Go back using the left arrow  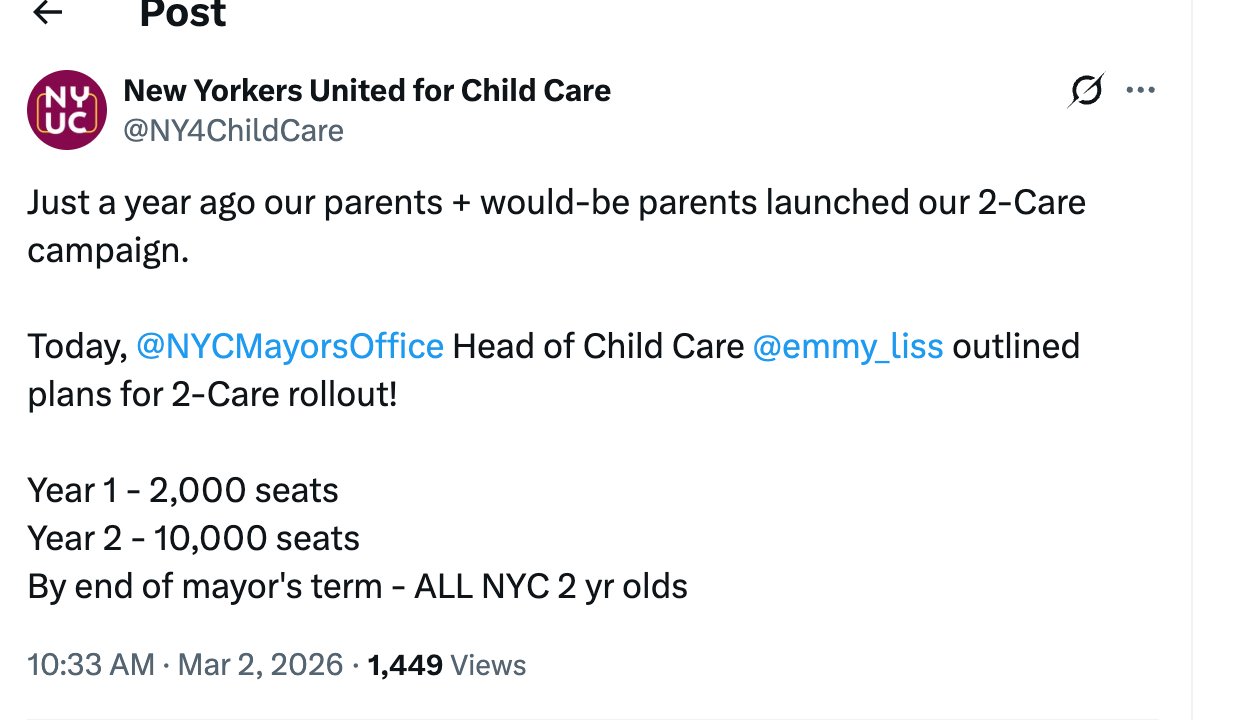pyautogui.click(x=47, y=12)
